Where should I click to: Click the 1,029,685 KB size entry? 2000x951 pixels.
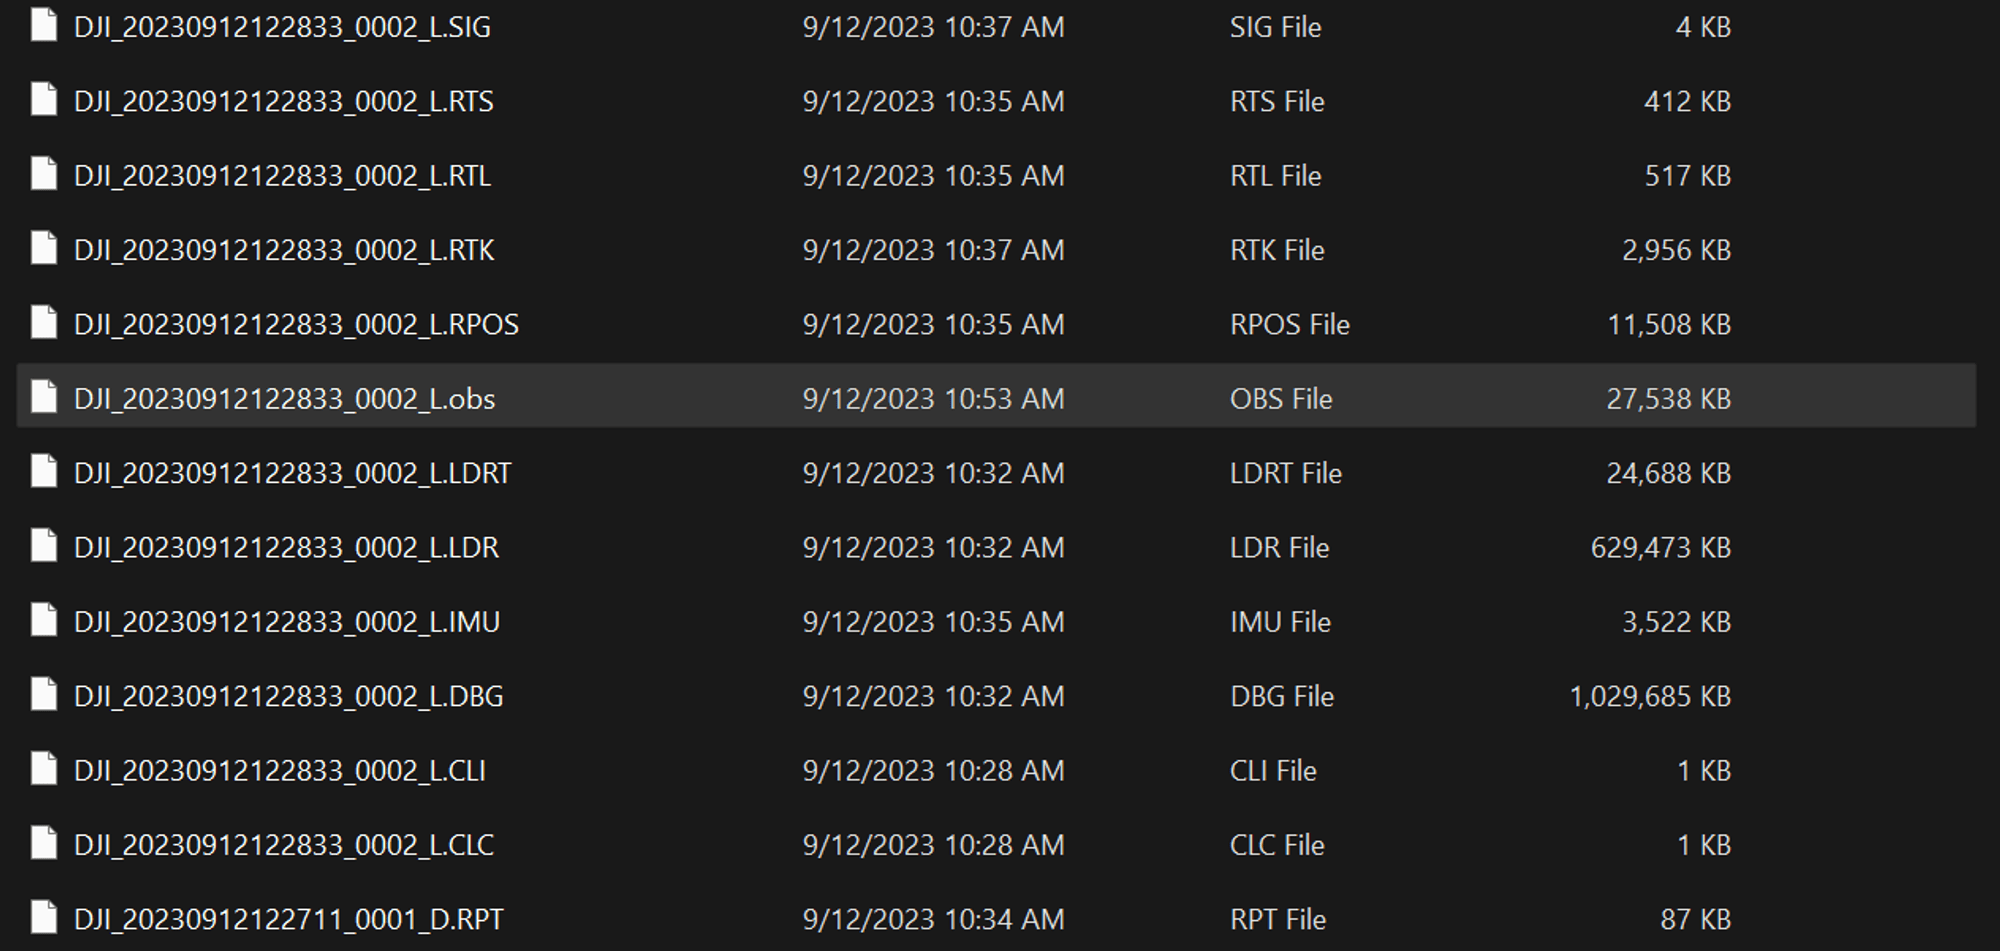click(1650, 696)
